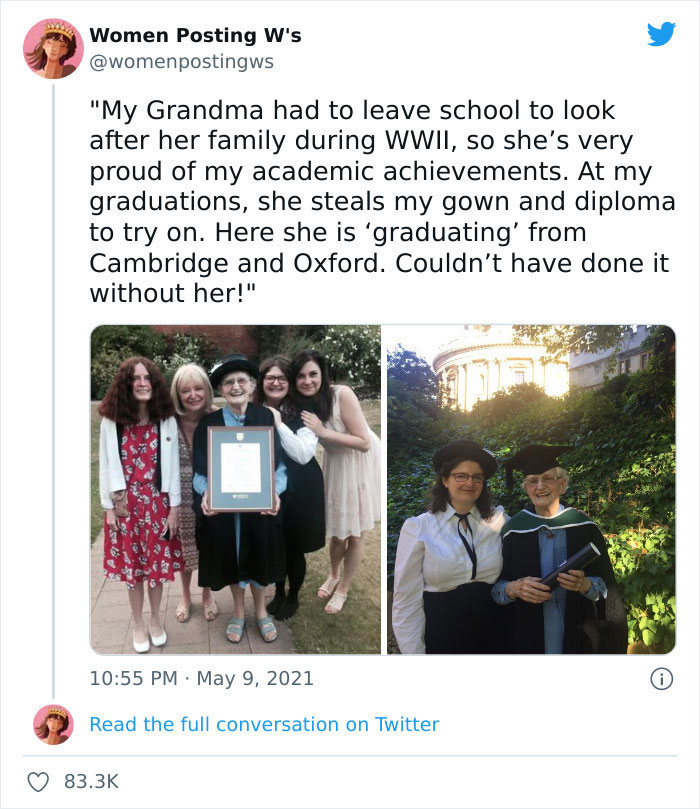Click the @womenpostingws handle
The height and width of the screenshot is (809, 700).
pyautogui.click(x=181, y=61)
